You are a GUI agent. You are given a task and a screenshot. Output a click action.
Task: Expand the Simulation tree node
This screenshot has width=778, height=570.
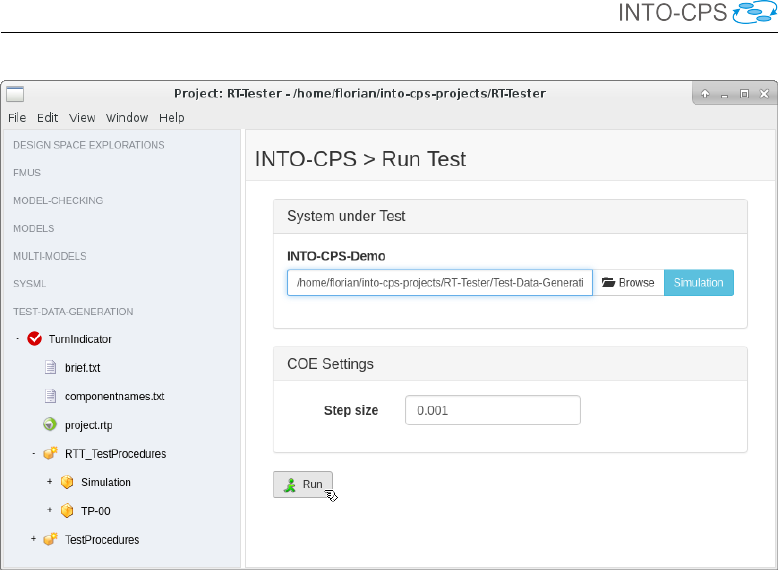click(50, 482)
